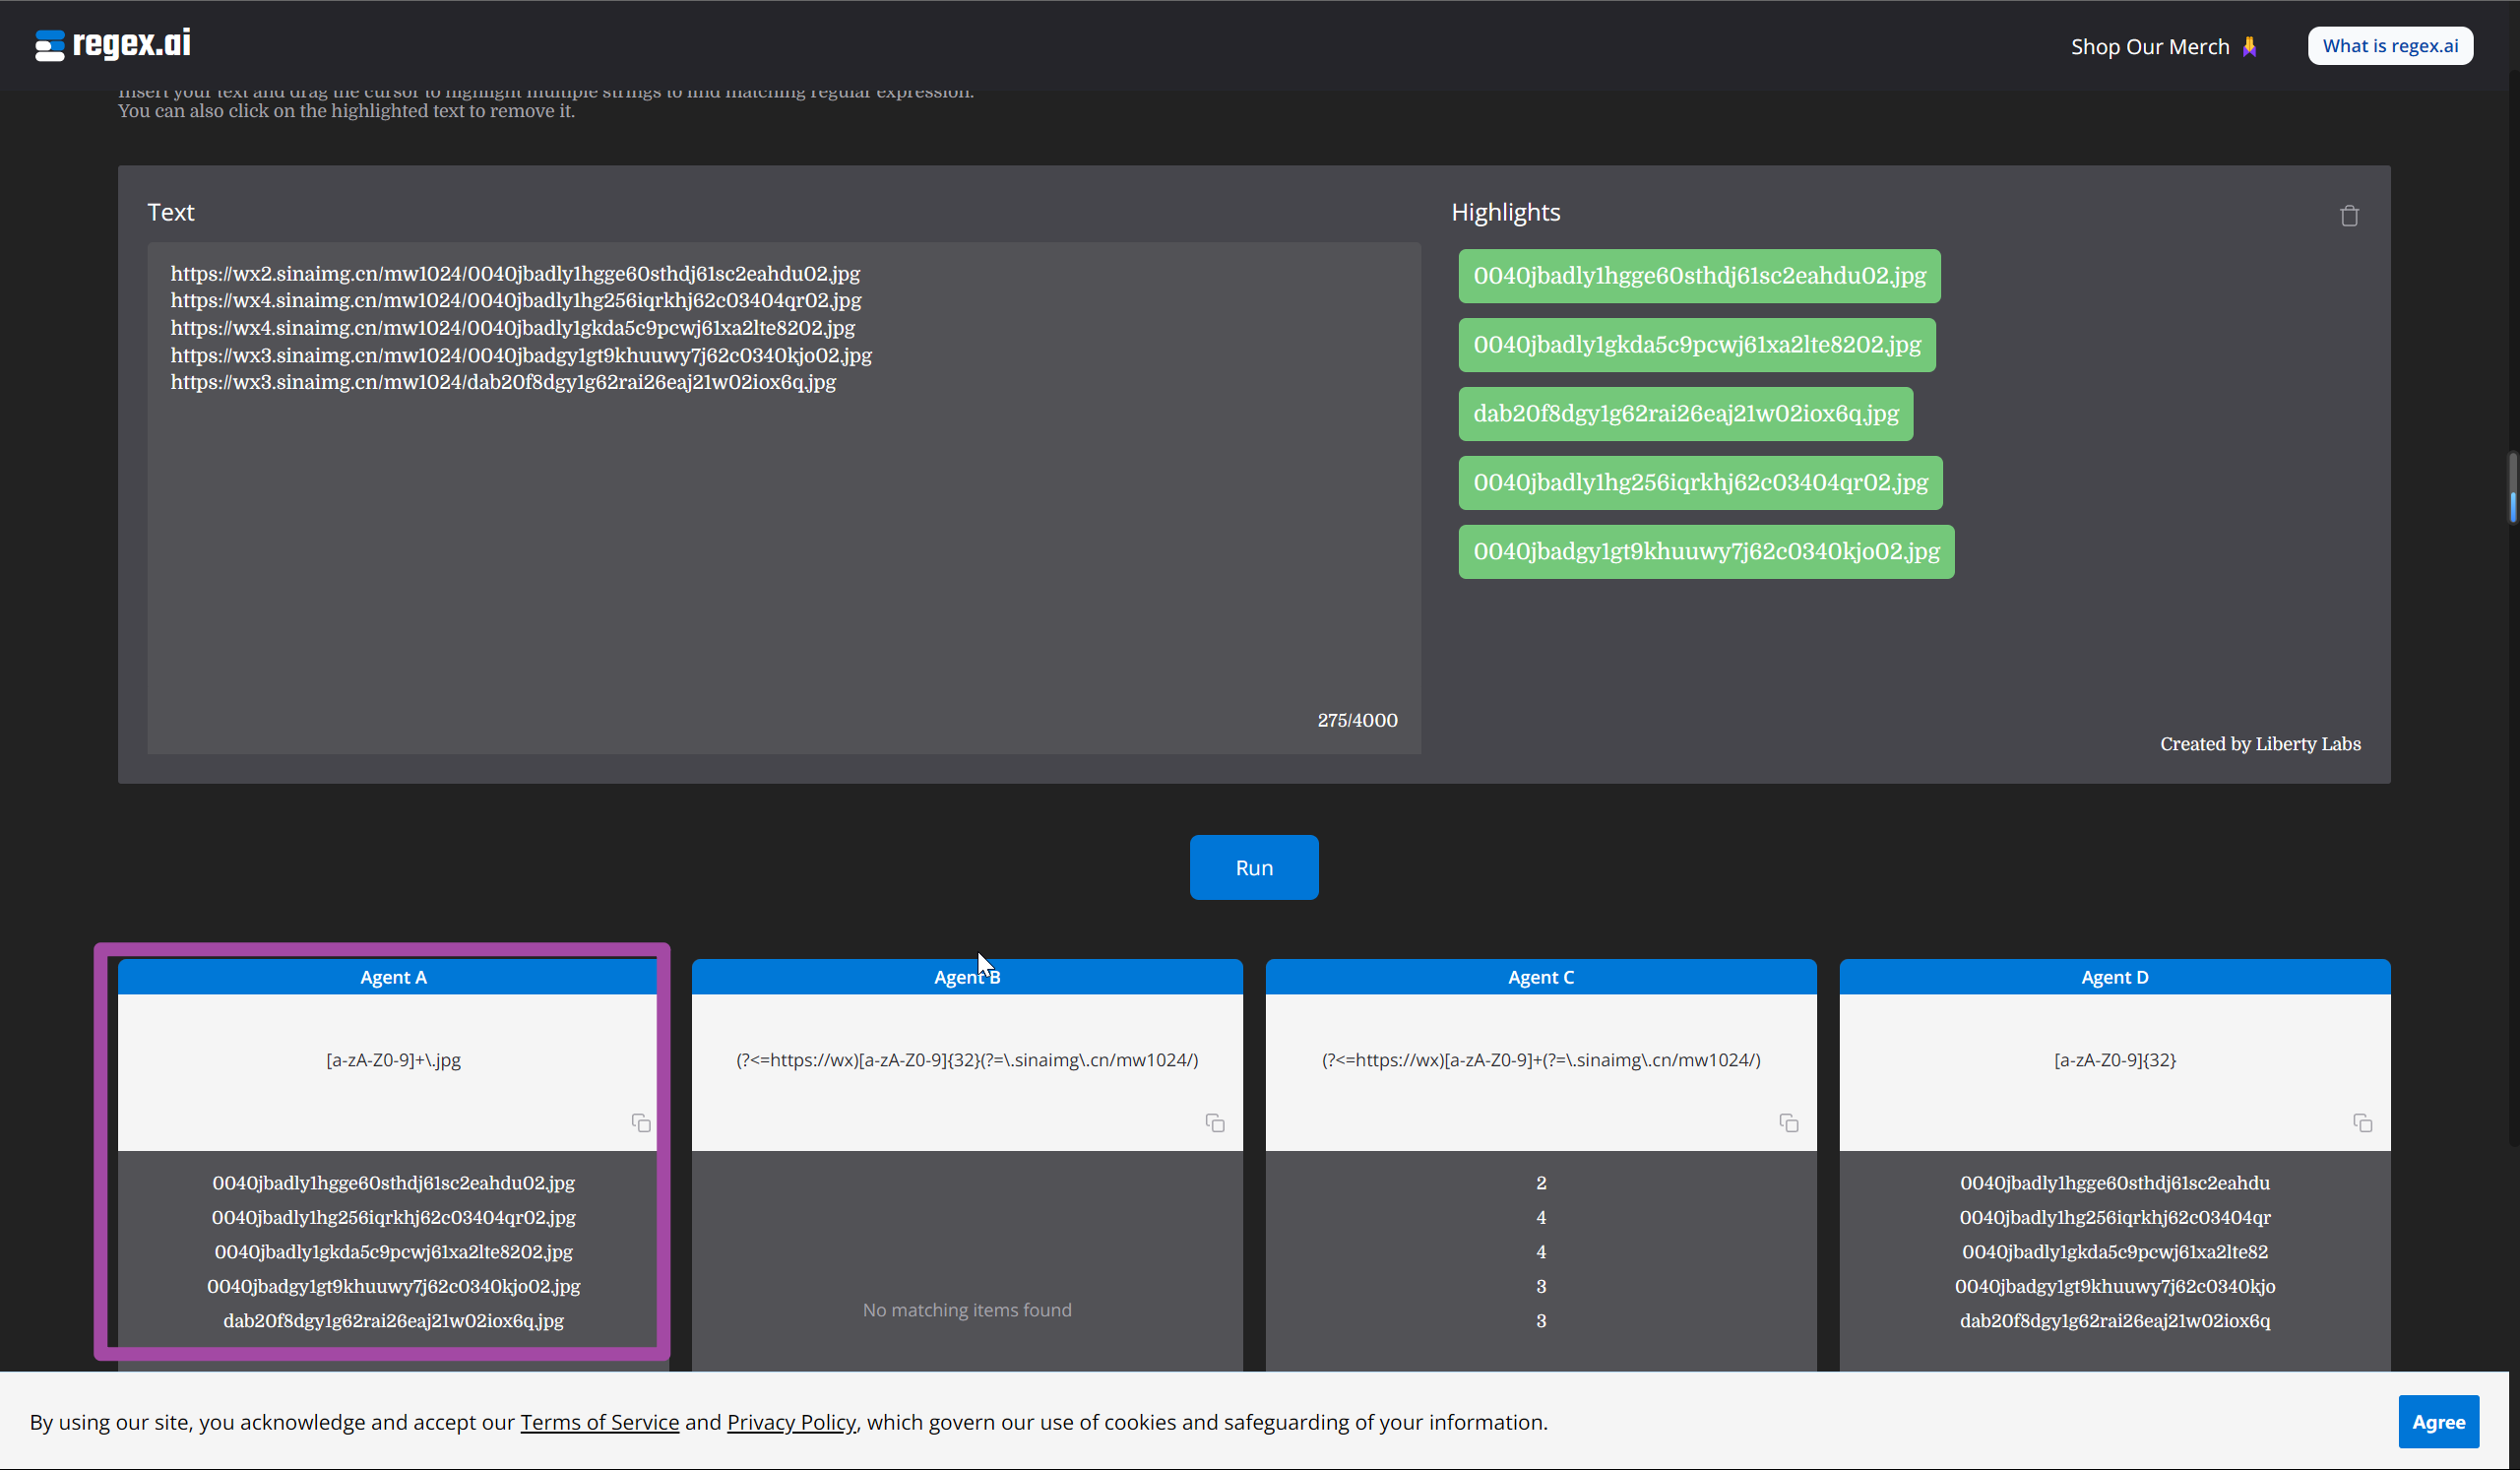This screenshot has height=1470, width=2520.
Task: Click the page vertical scrollbar thumb
Action: (2513, 487)
